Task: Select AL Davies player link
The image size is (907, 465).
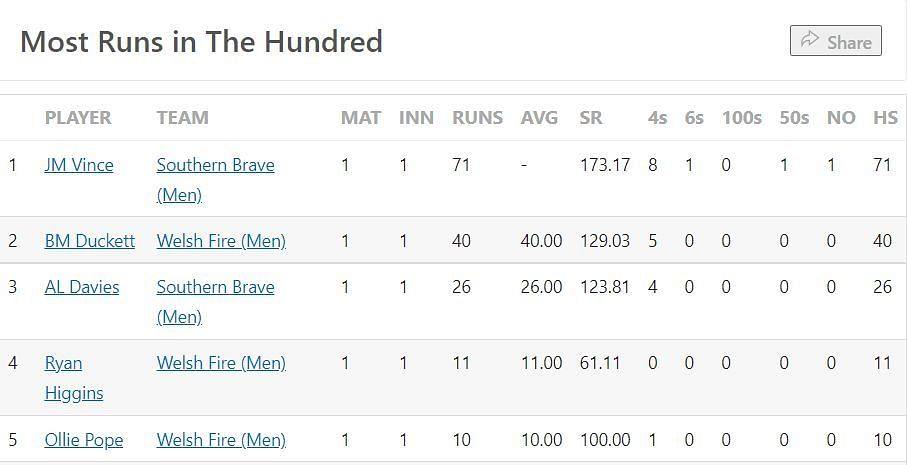Action: coord(82,287)
